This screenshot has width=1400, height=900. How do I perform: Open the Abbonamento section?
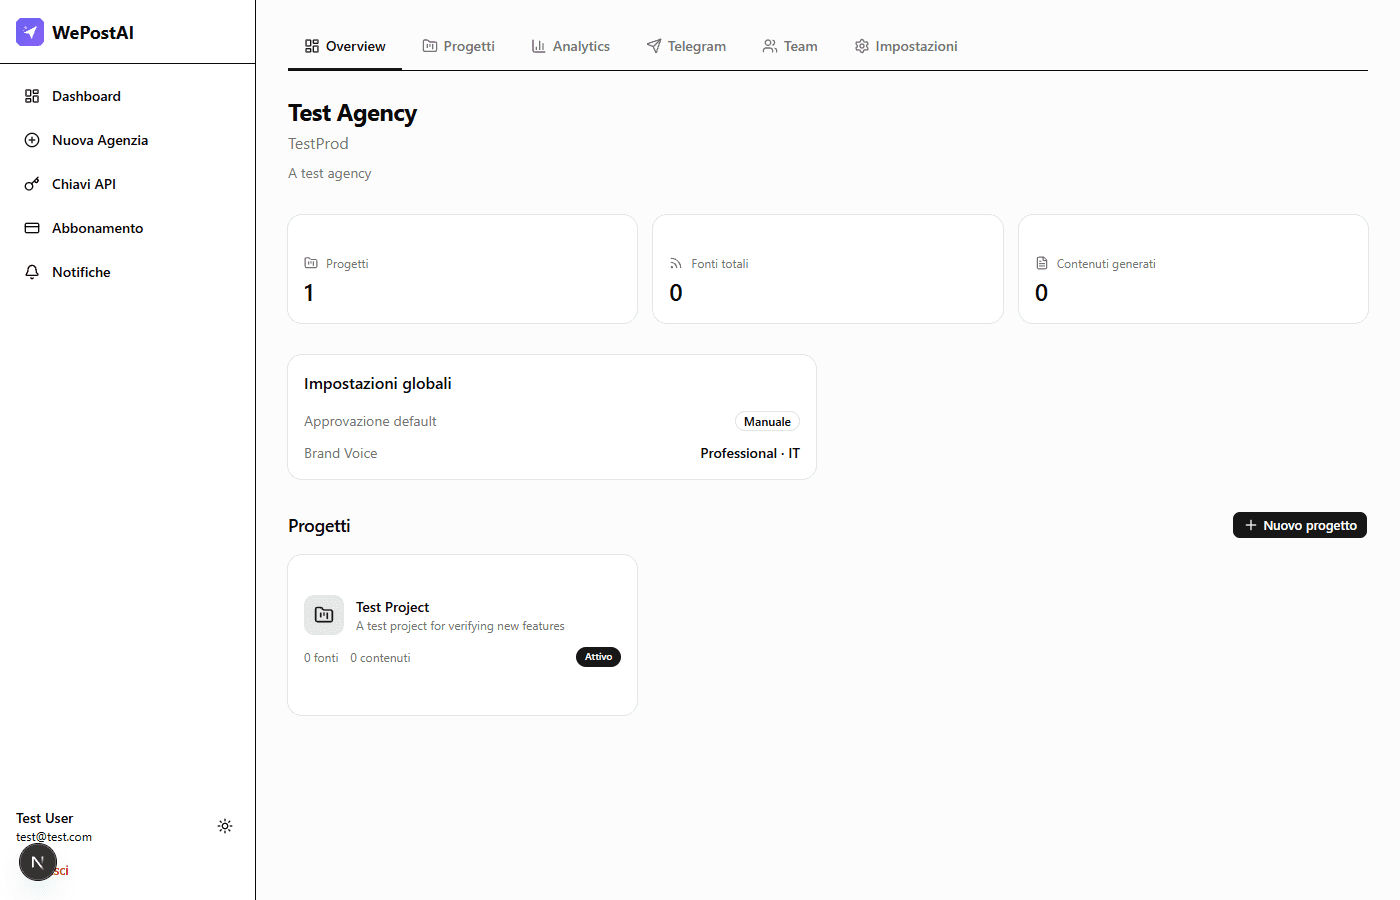click(97, 228)
